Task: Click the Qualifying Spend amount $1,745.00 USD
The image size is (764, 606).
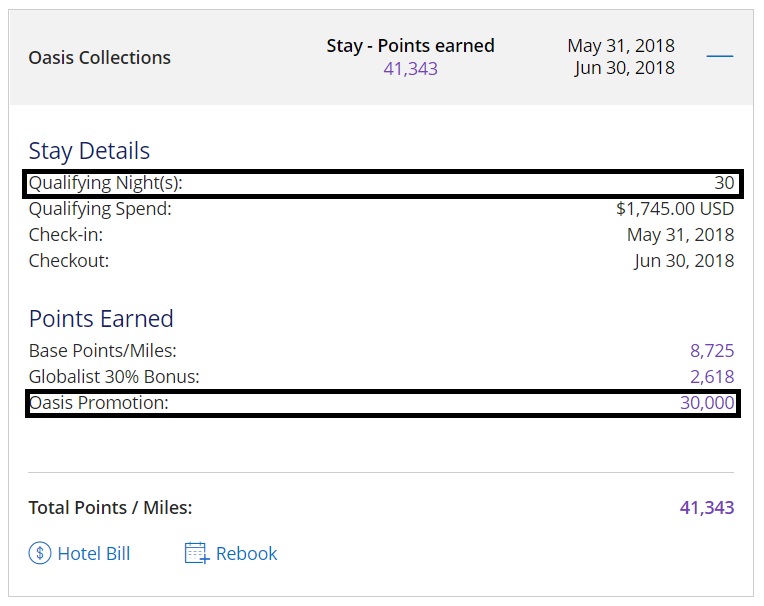Action: point(674,209)
